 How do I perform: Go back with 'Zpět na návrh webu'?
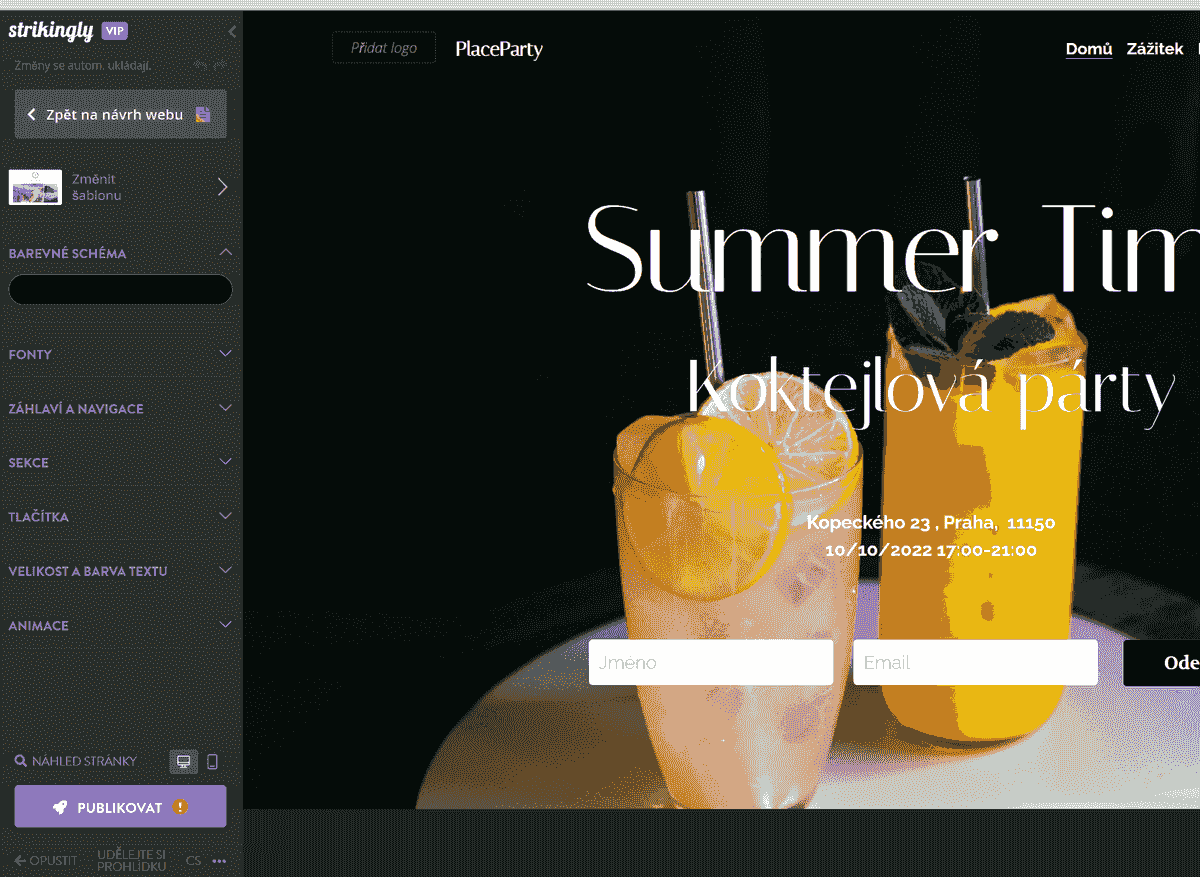(120, 114)
